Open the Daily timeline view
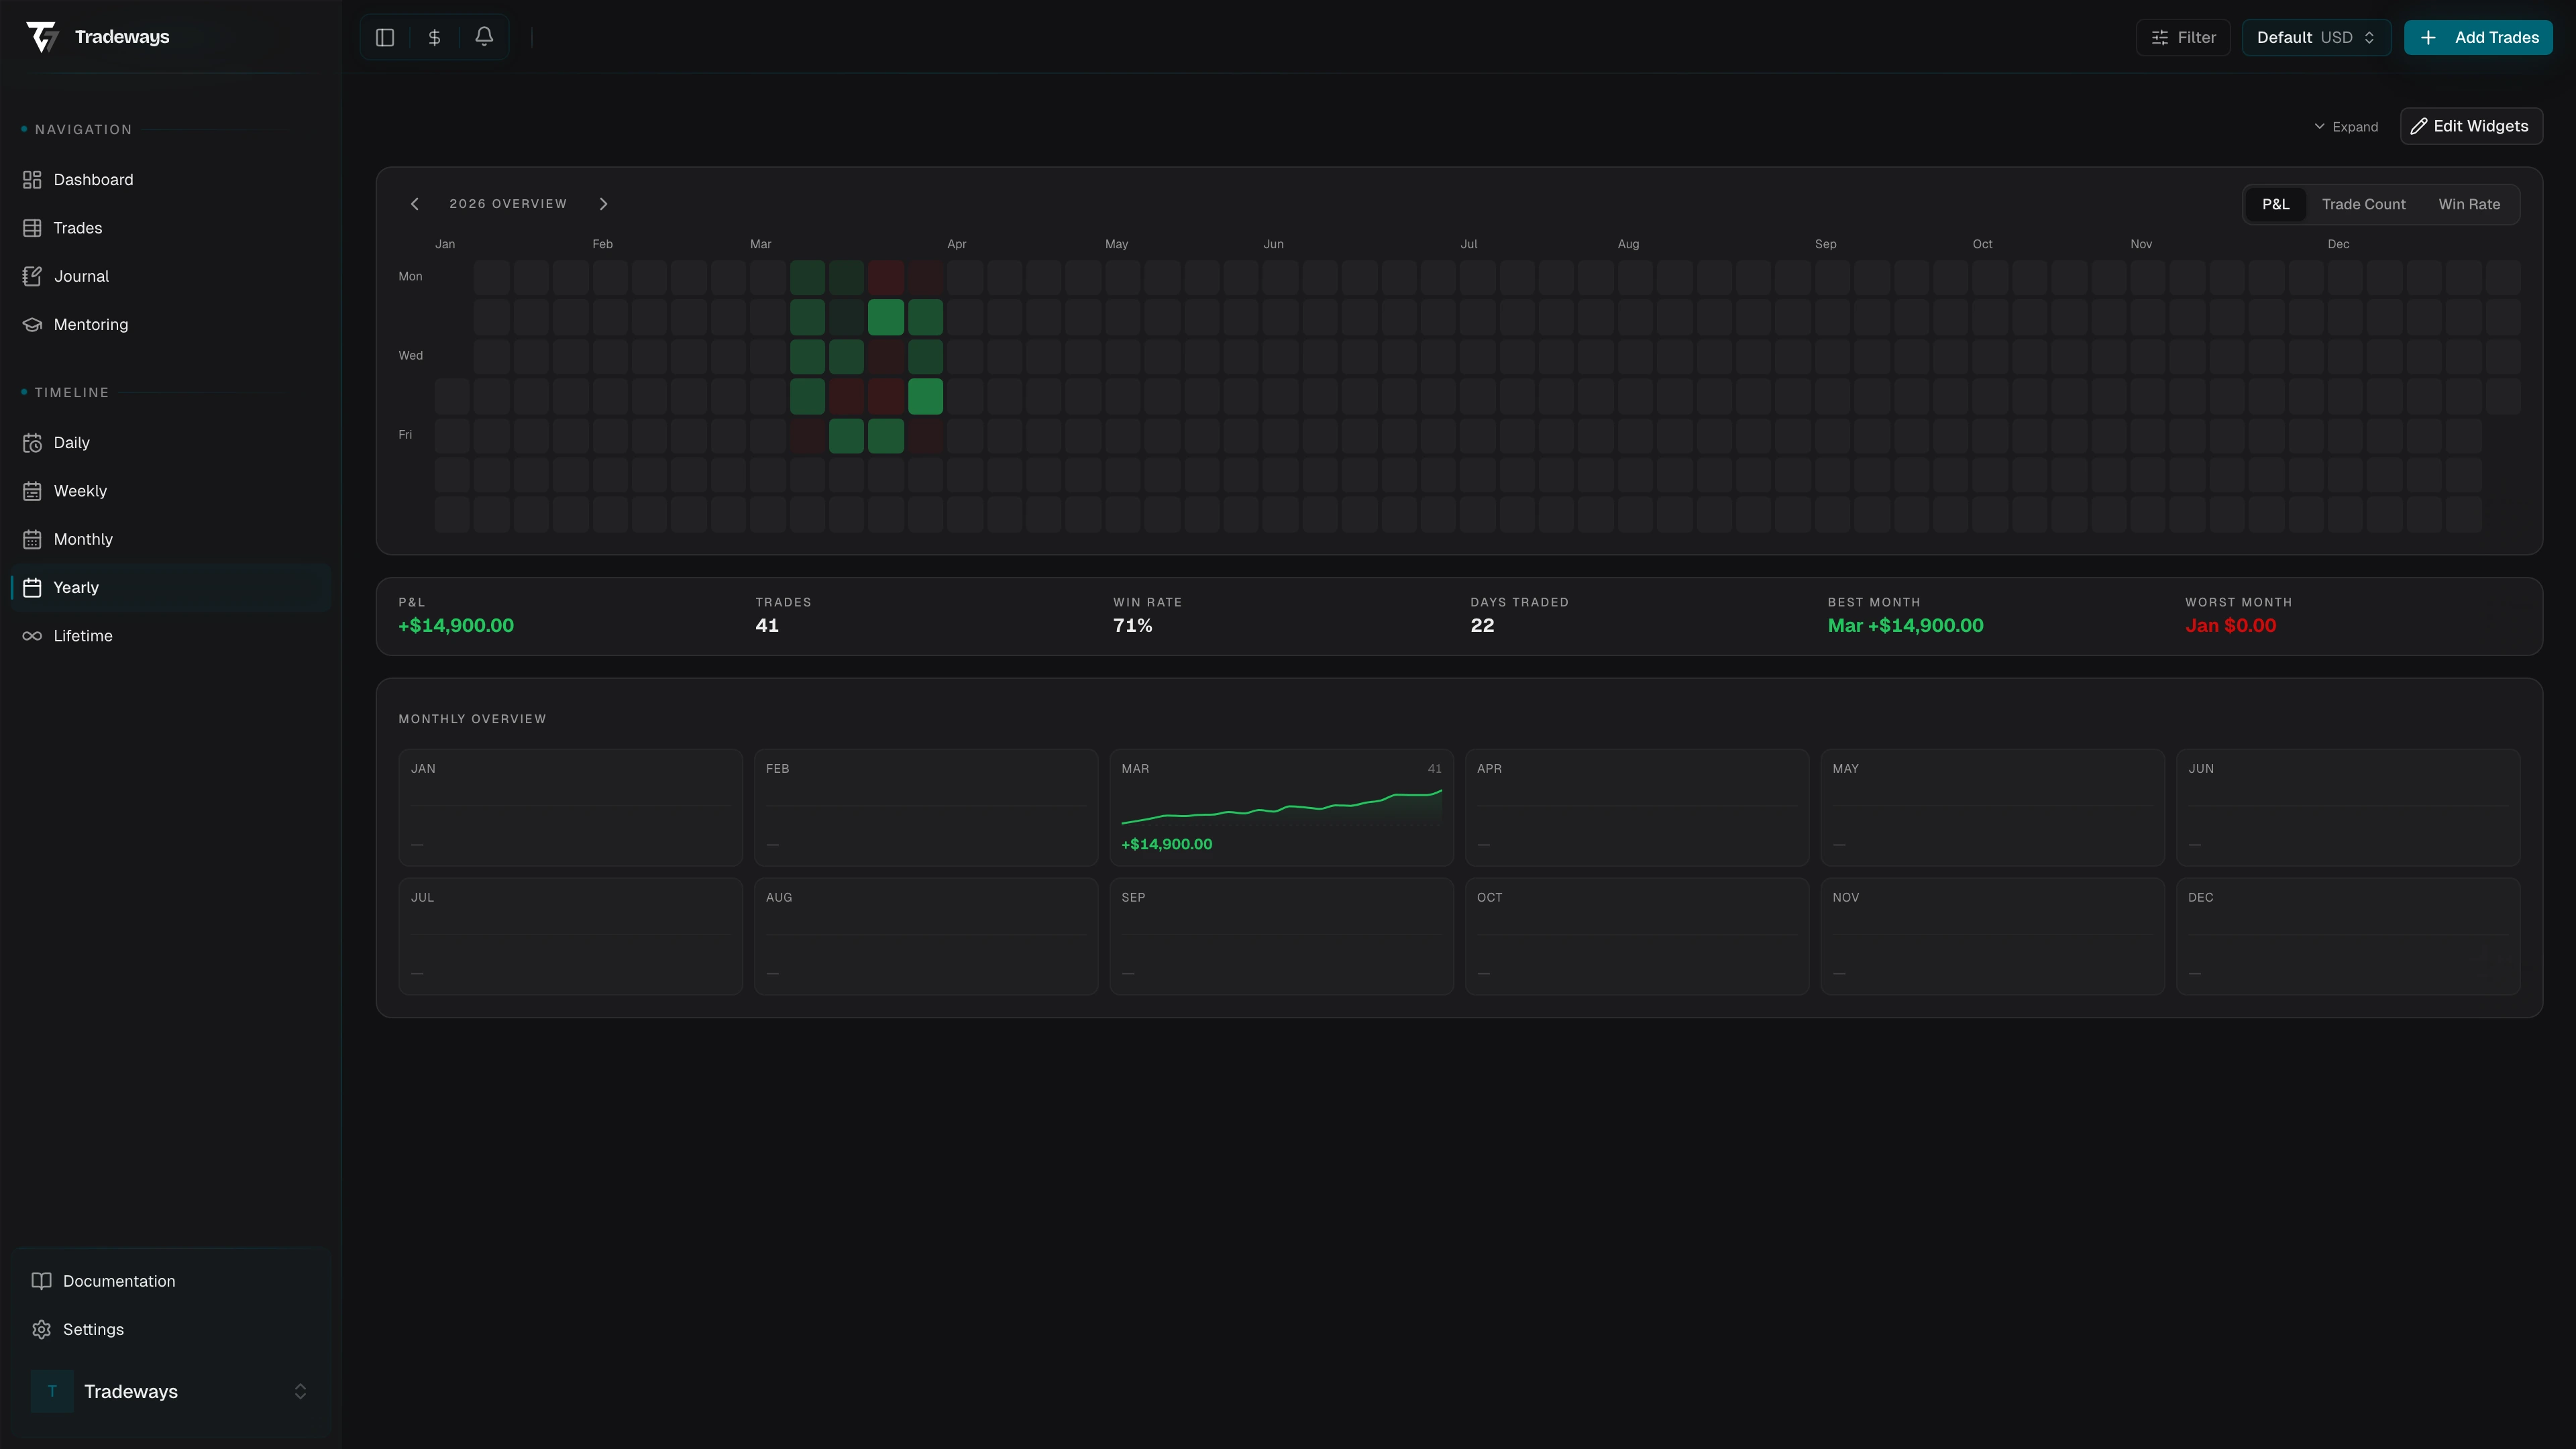 (x=71, y=442)
